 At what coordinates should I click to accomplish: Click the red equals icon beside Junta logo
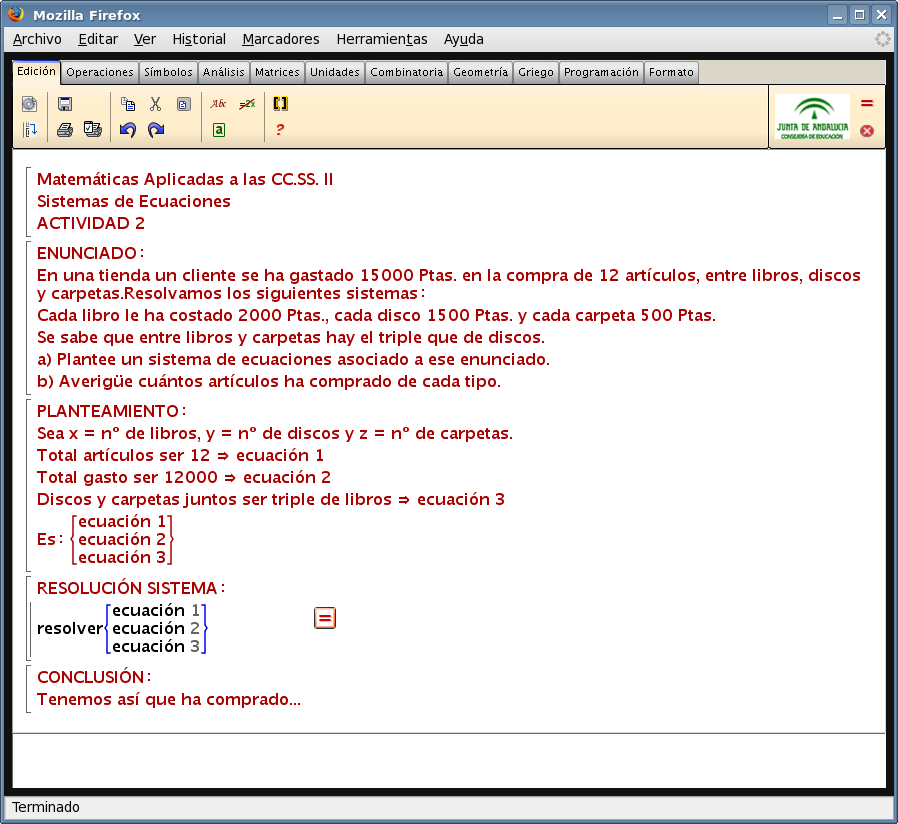click(867, 103)
